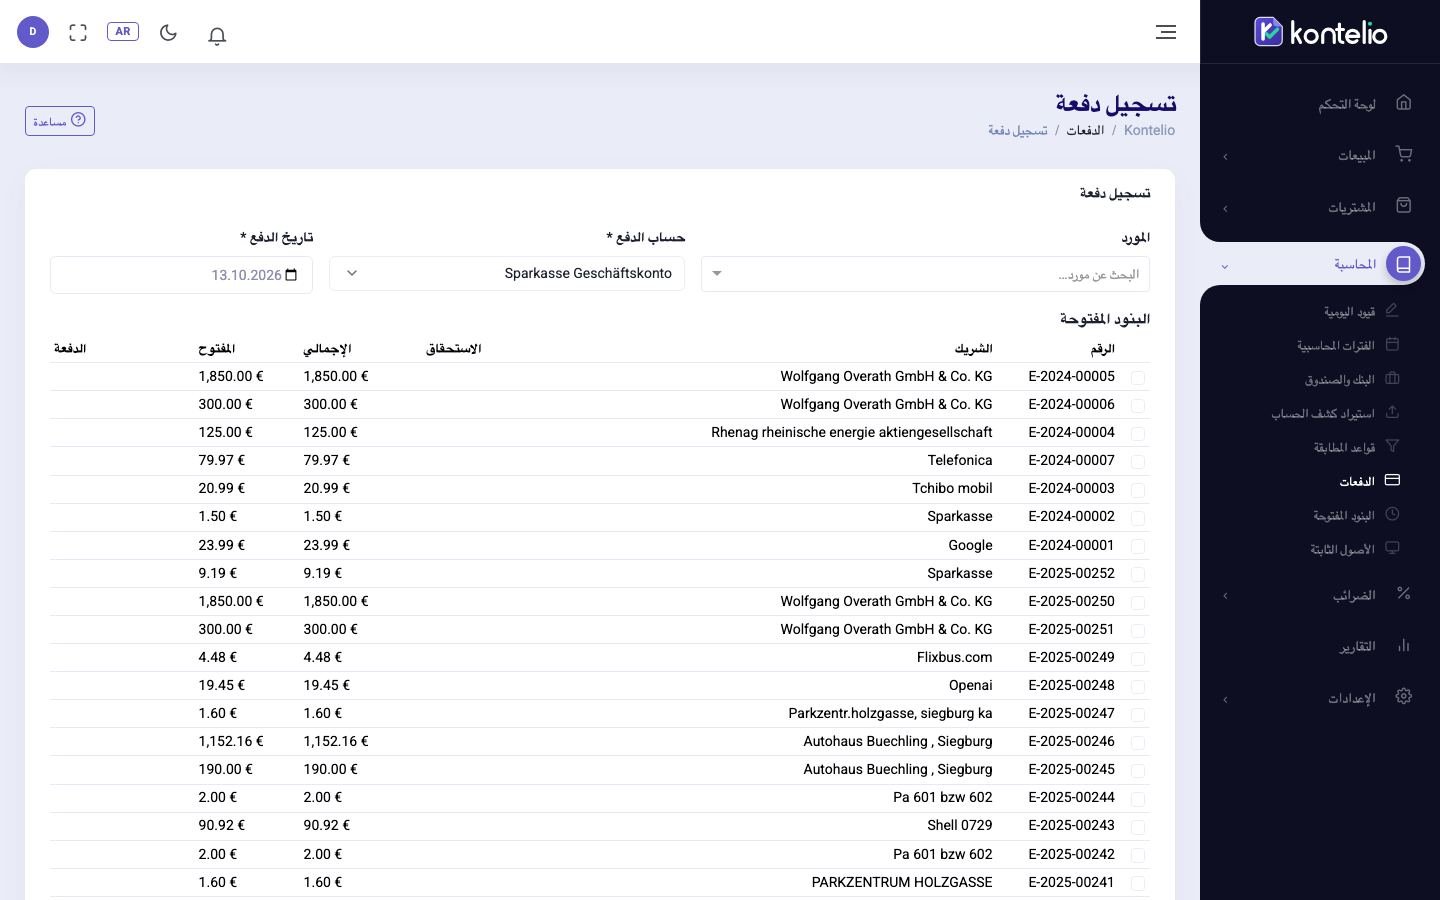Open payment account Sparkasse Geschäftskonto dropdown
1440x900 pixels.
[507, 274]
